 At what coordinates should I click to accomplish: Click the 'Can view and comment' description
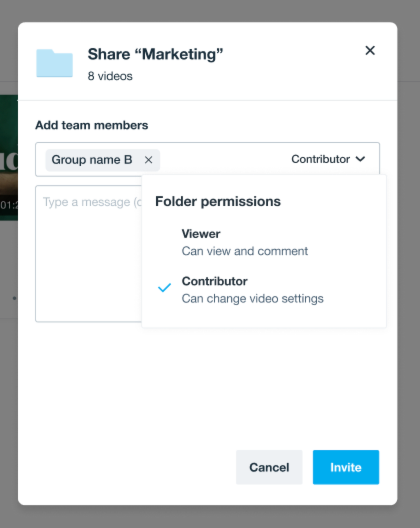(245, 251)
